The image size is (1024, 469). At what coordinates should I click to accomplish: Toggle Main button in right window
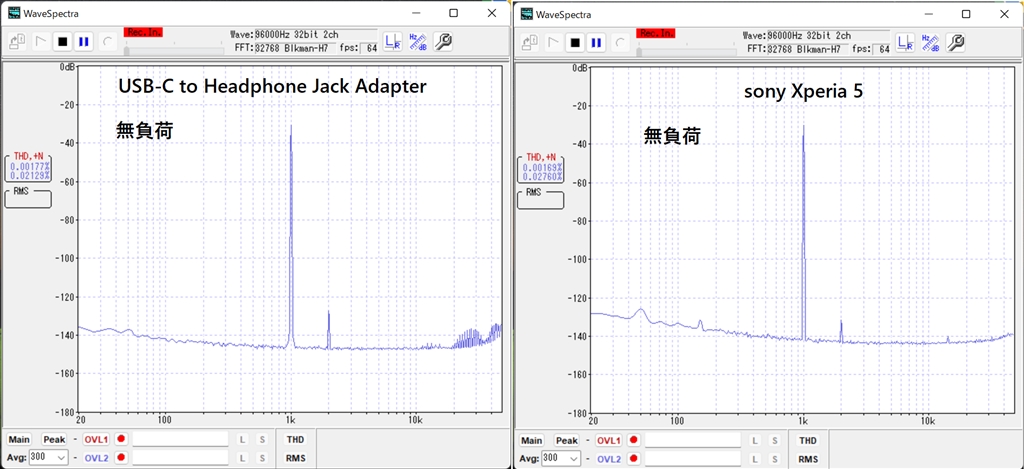click(532, 440)
